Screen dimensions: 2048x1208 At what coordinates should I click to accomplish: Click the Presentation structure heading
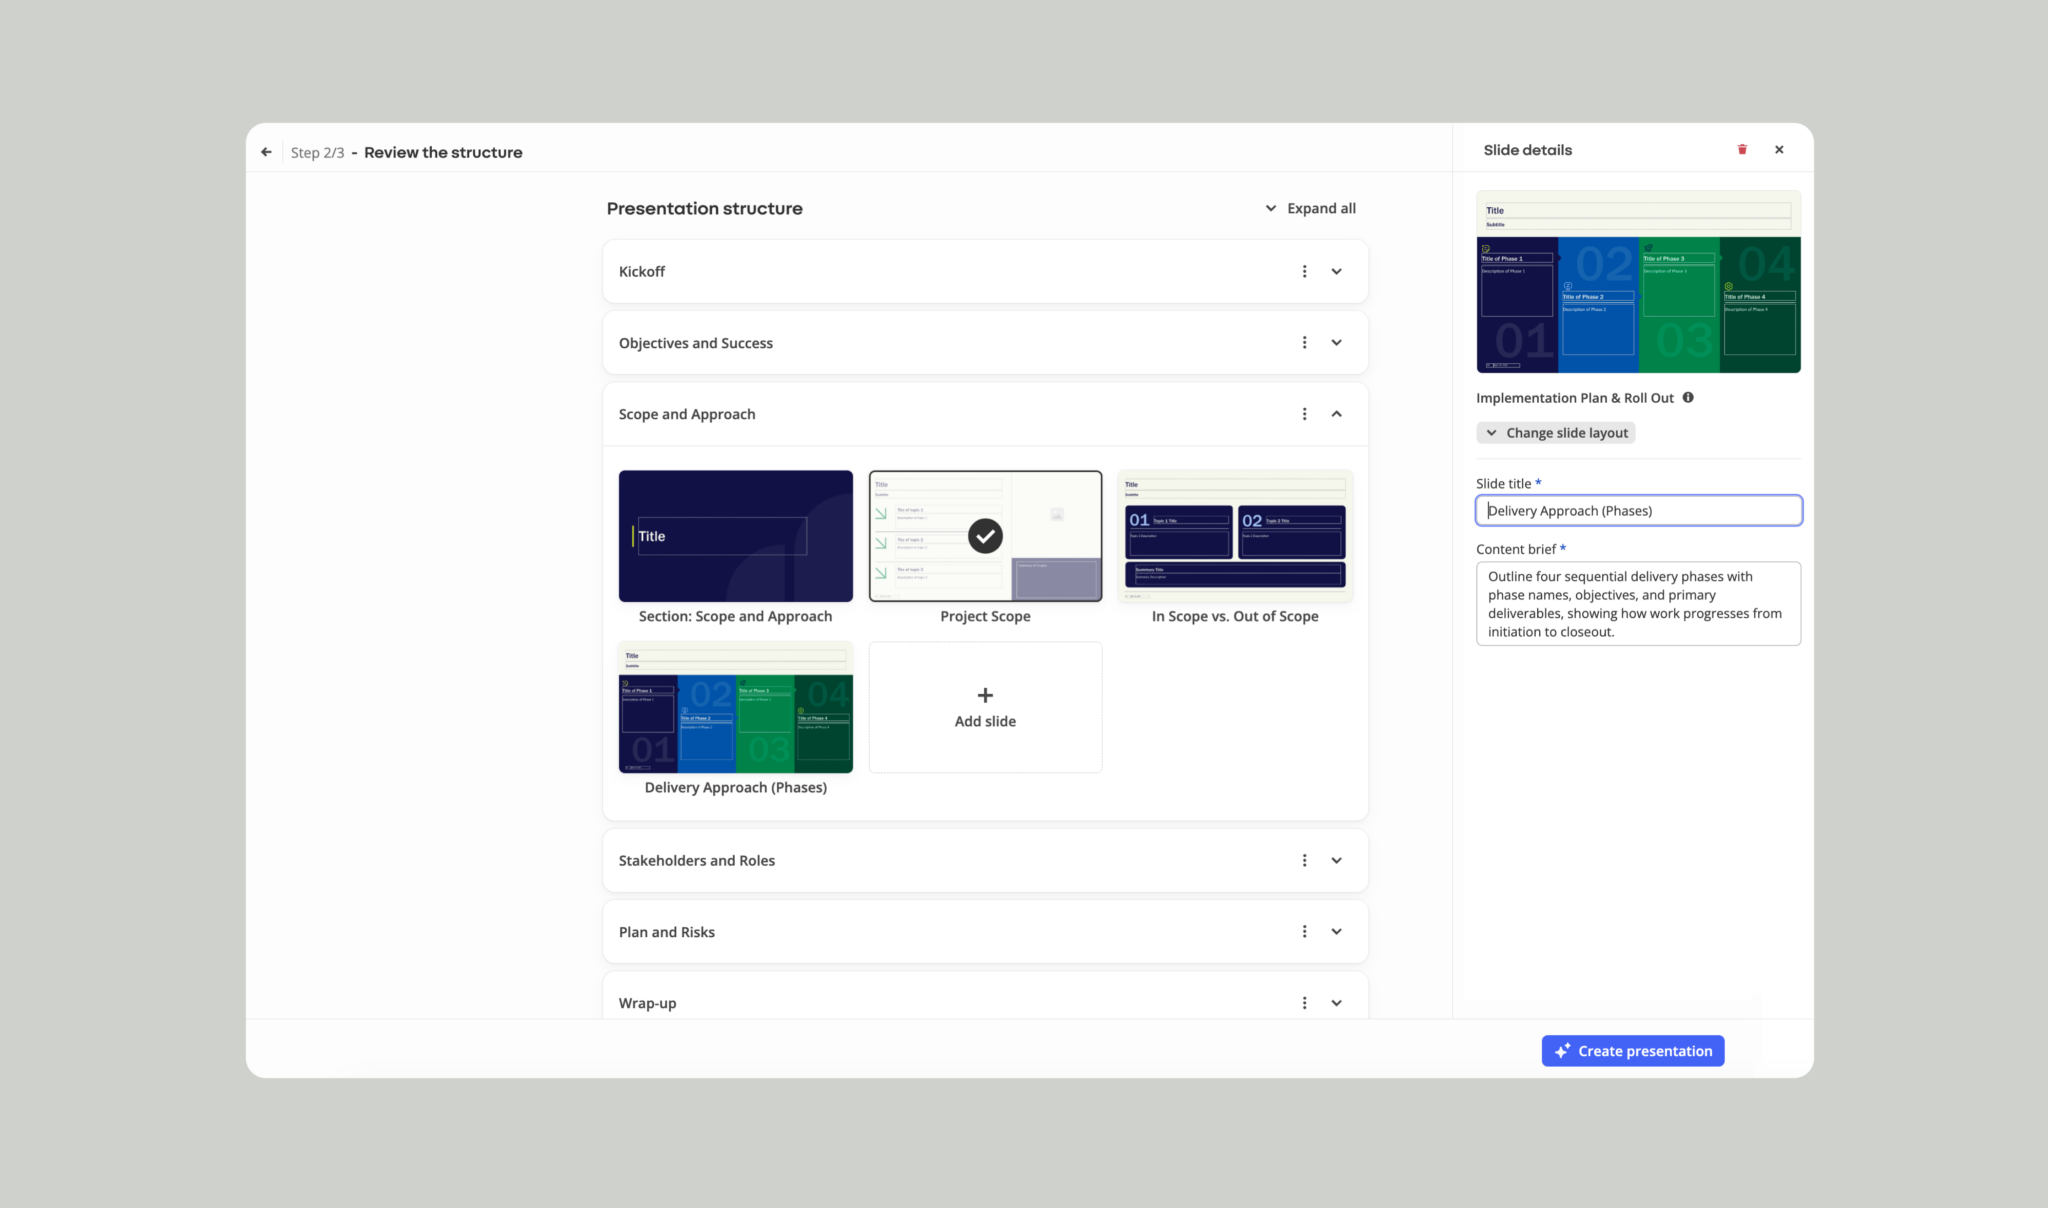click(x=704, y=208)
